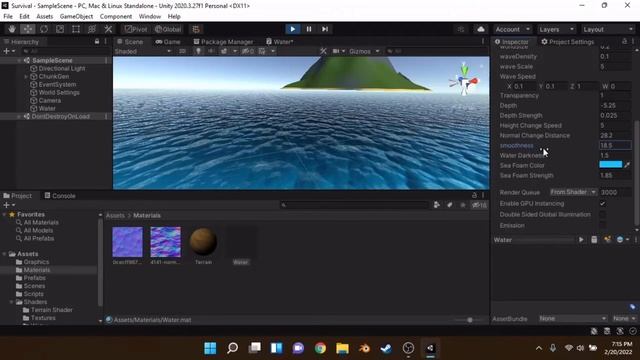
Task: Click the scene orientation gizmo
Action: [x=465, y=80]
